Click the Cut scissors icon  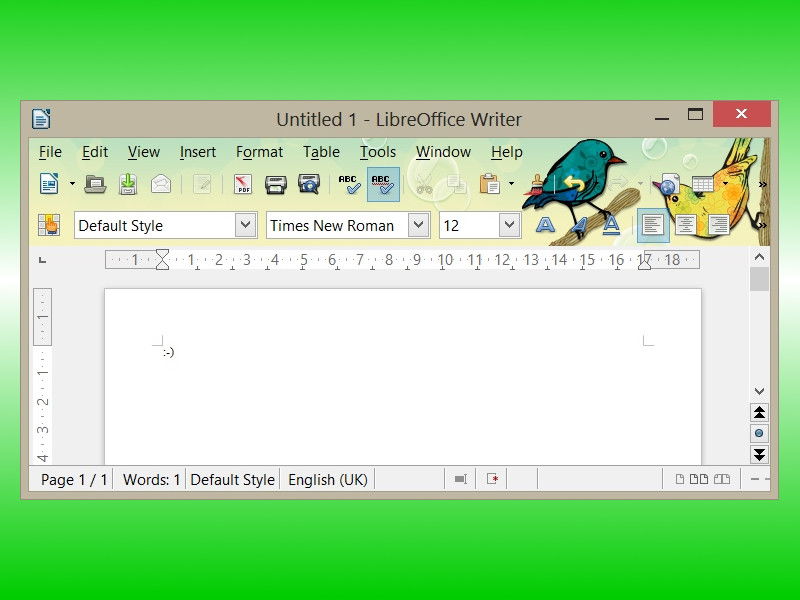(424, 184)
